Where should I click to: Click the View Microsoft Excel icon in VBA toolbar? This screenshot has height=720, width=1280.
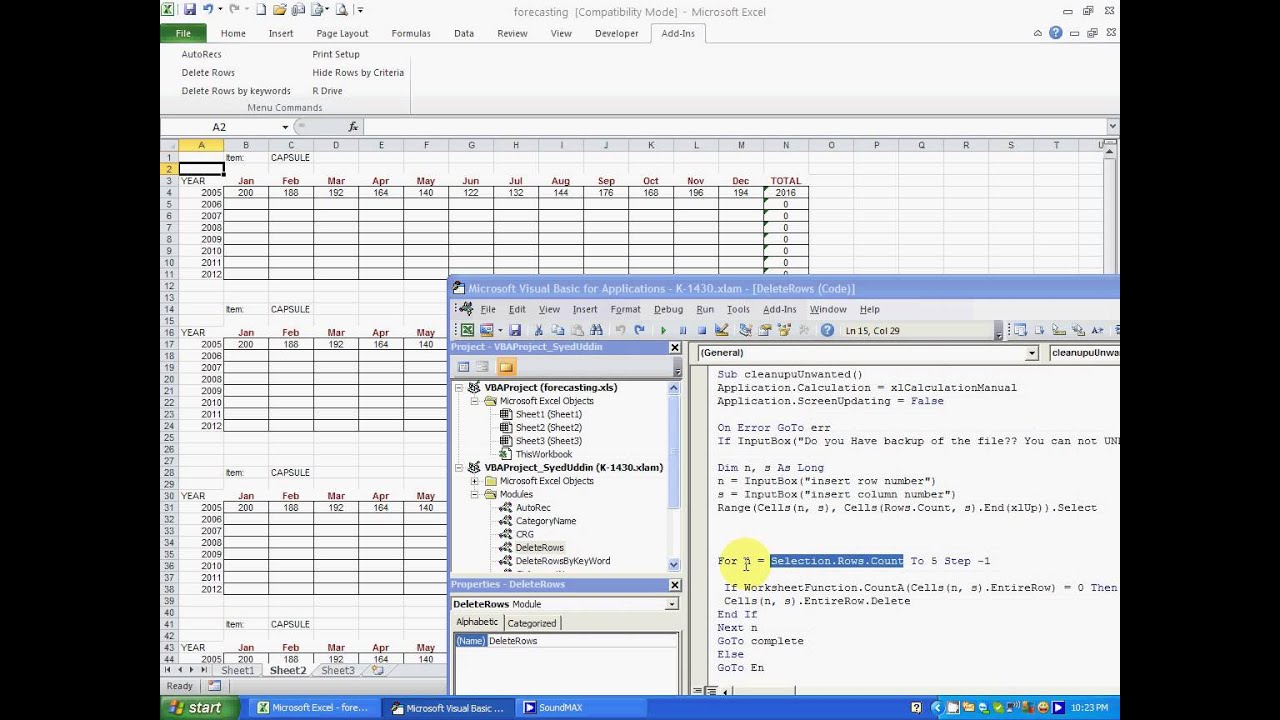tap(467, 330)
